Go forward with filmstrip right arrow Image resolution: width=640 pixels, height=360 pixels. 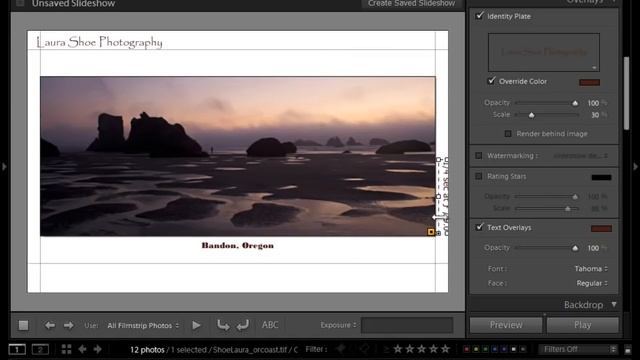[x=98, y=349]
